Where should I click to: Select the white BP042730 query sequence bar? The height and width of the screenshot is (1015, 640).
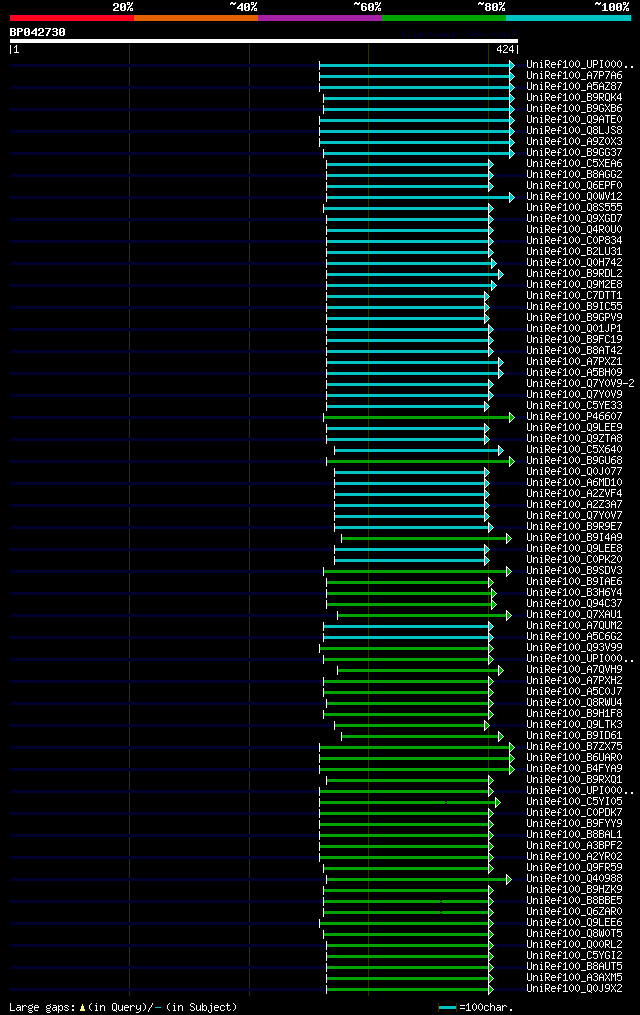[x=264, y=41]
